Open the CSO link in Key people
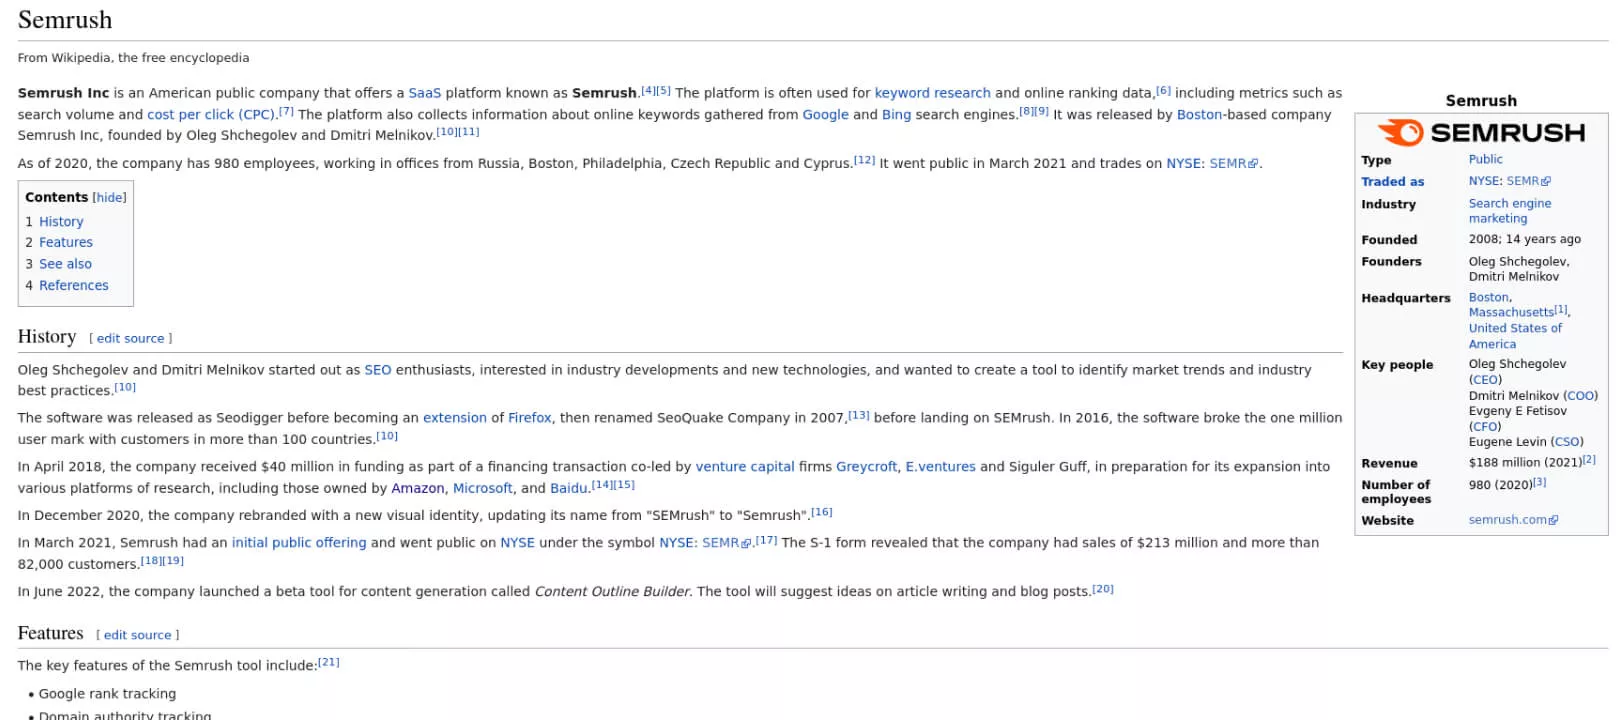 point(1567,442)
